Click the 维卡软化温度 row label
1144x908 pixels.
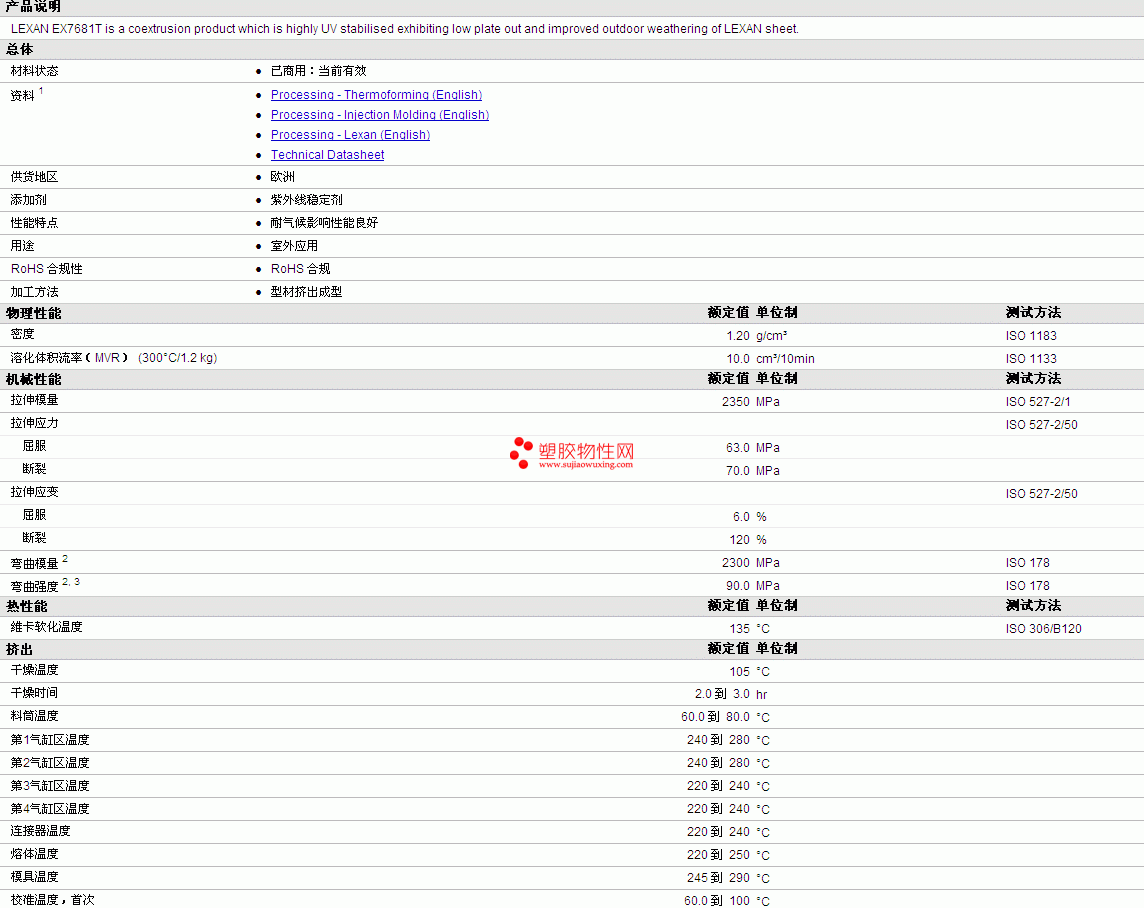click(47, 626)
